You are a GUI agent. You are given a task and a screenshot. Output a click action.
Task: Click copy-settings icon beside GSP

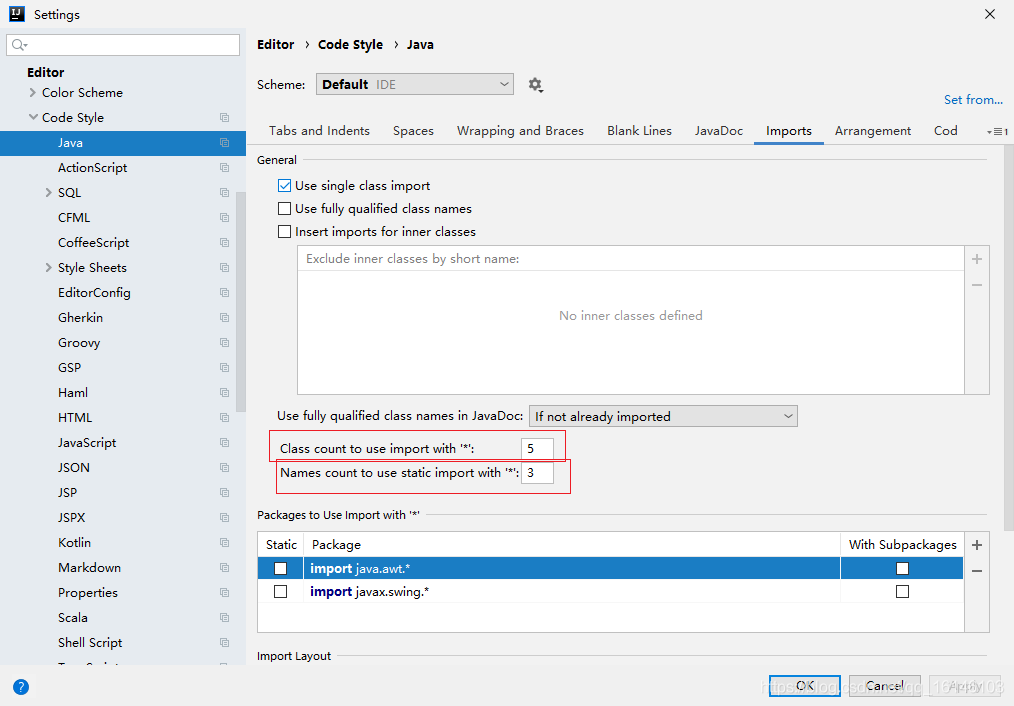[x=224, y=367]
